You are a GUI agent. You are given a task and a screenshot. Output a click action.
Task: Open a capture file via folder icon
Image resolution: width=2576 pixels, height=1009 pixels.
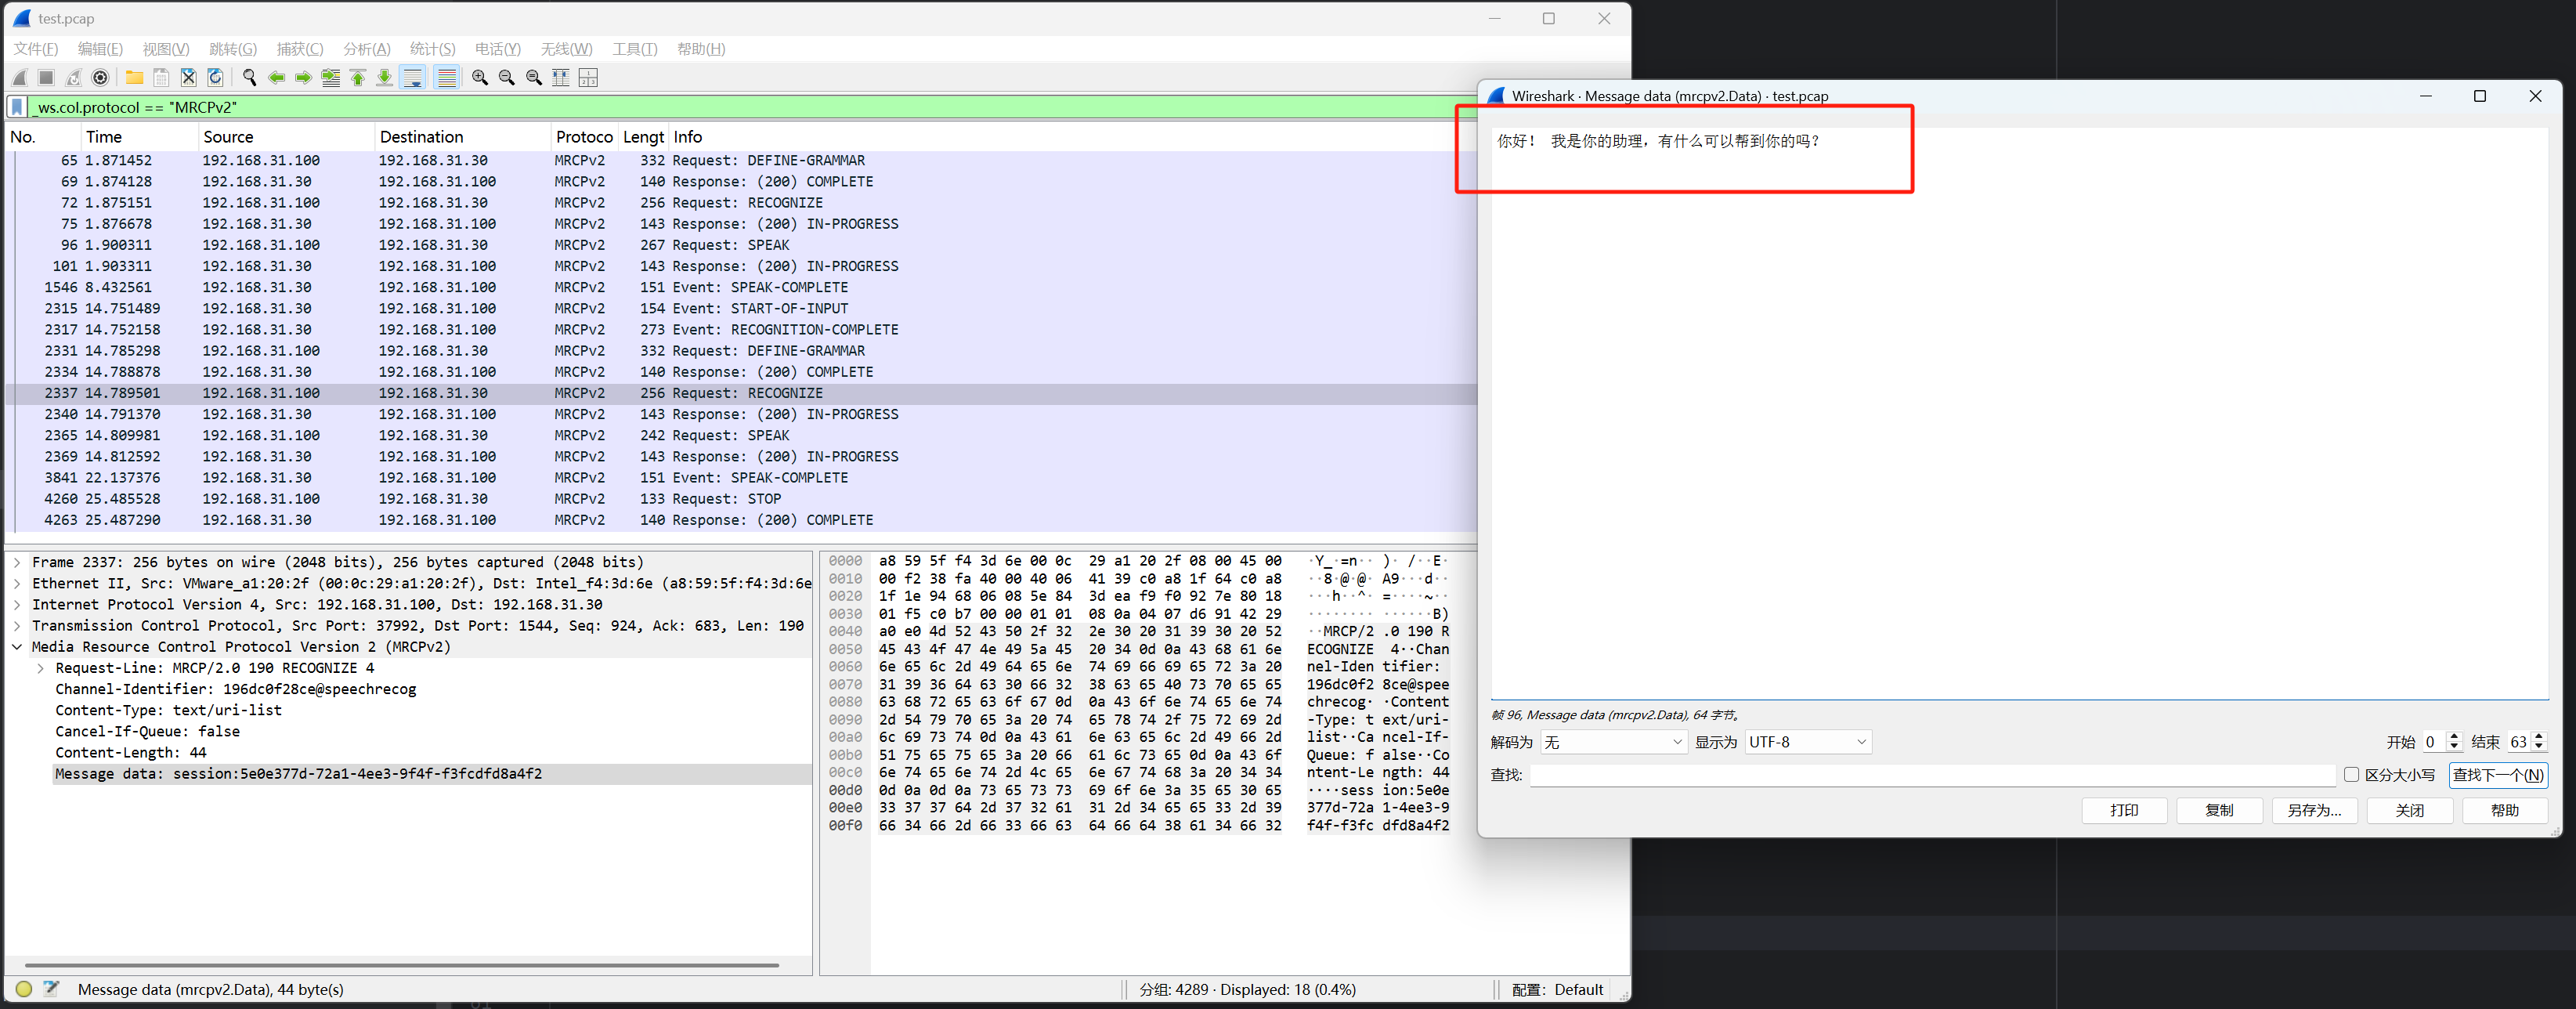(134, 78)
